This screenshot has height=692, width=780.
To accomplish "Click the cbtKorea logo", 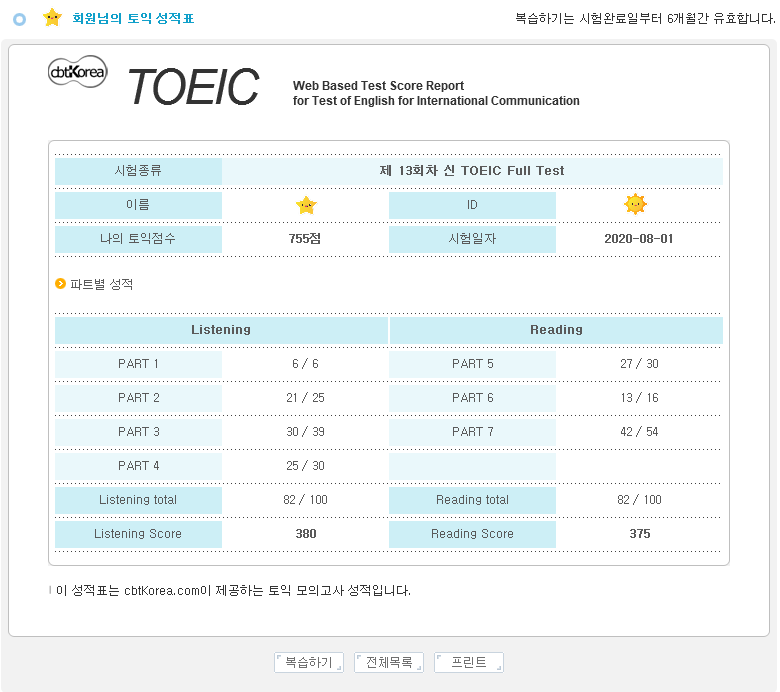I will click(x=78, y=72).
